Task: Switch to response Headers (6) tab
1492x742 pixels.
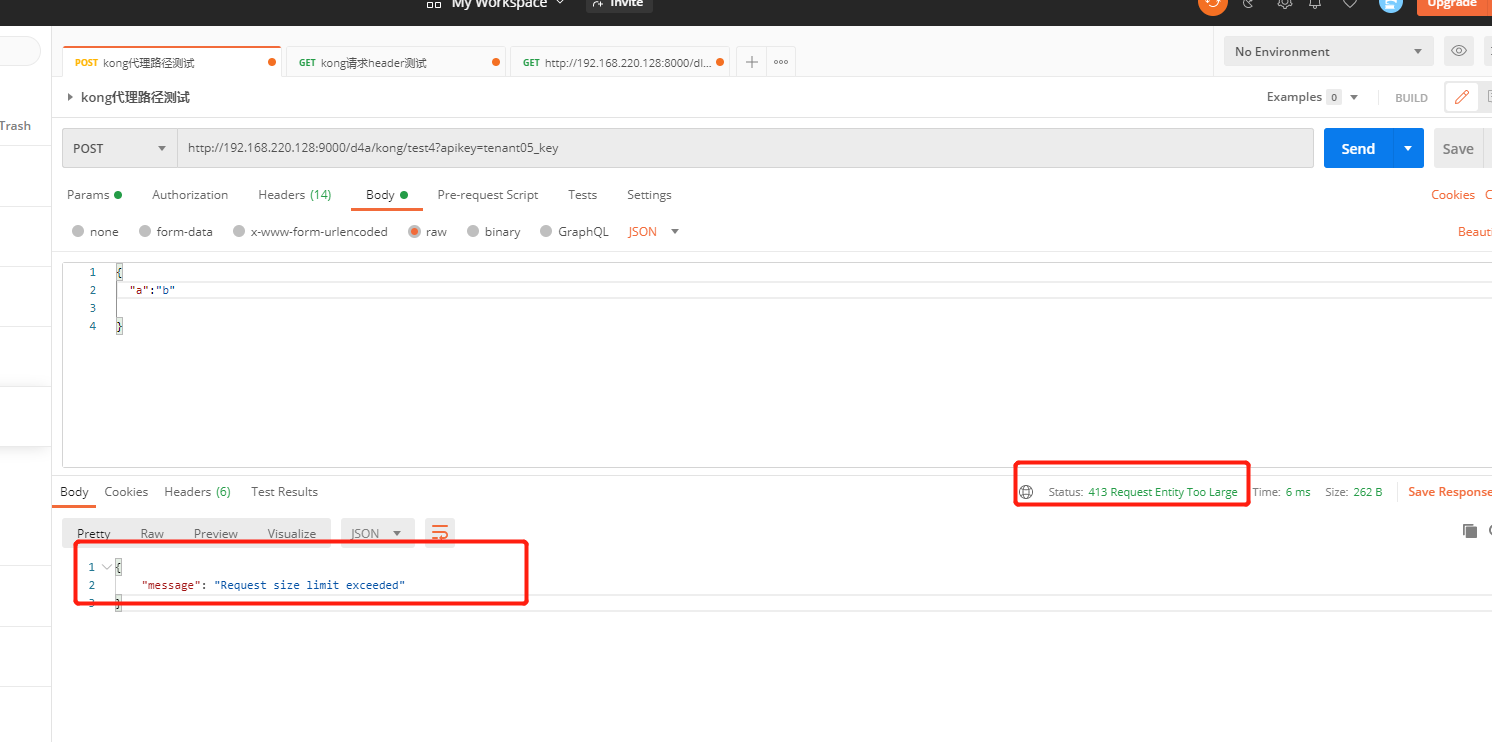Action: tap(198, 492)
